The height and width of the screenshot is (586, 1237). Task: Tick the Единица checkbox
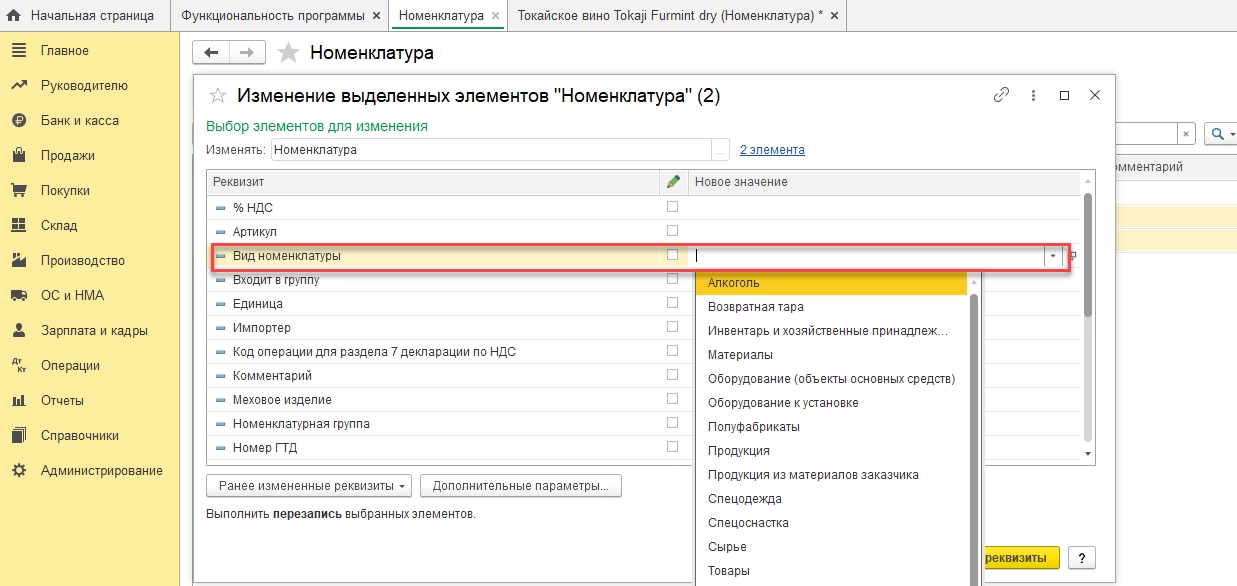pos(672,303)
